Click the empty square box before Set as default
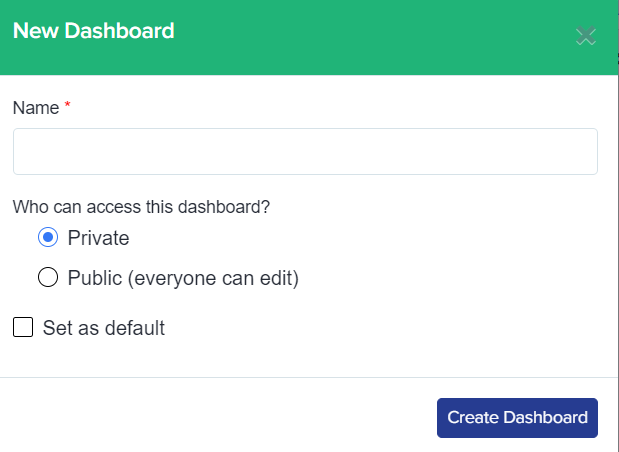The height and width of the screenshot is (452, 619). [x=23, y=327]
